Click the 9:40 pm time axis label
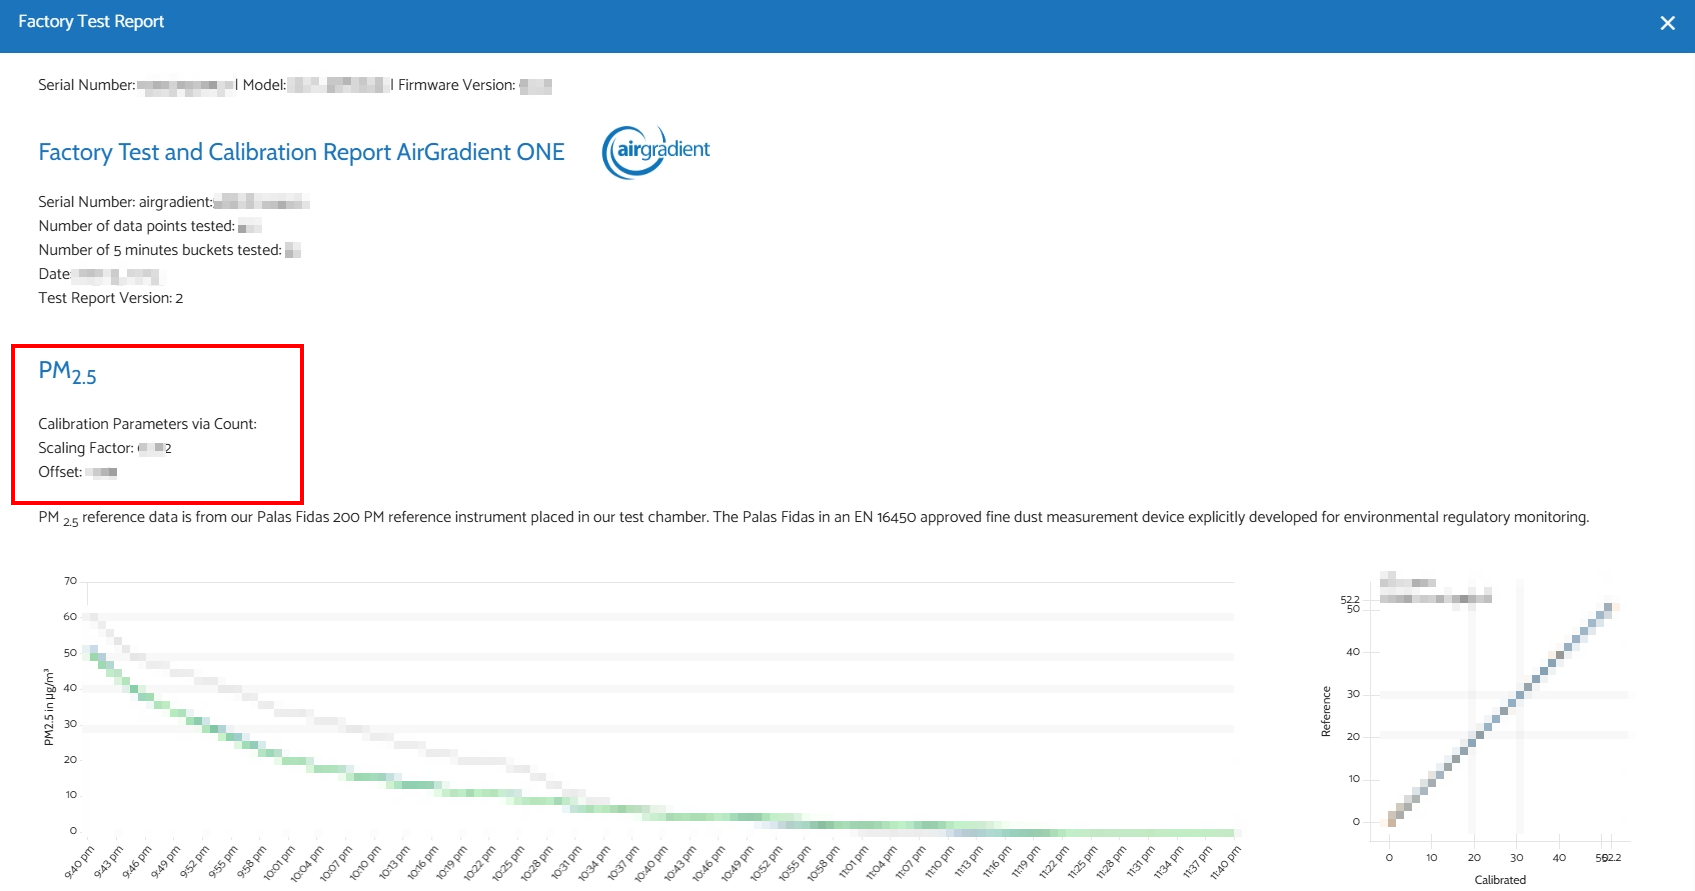This screenshot has width=1695, height=891. (79, 862)
